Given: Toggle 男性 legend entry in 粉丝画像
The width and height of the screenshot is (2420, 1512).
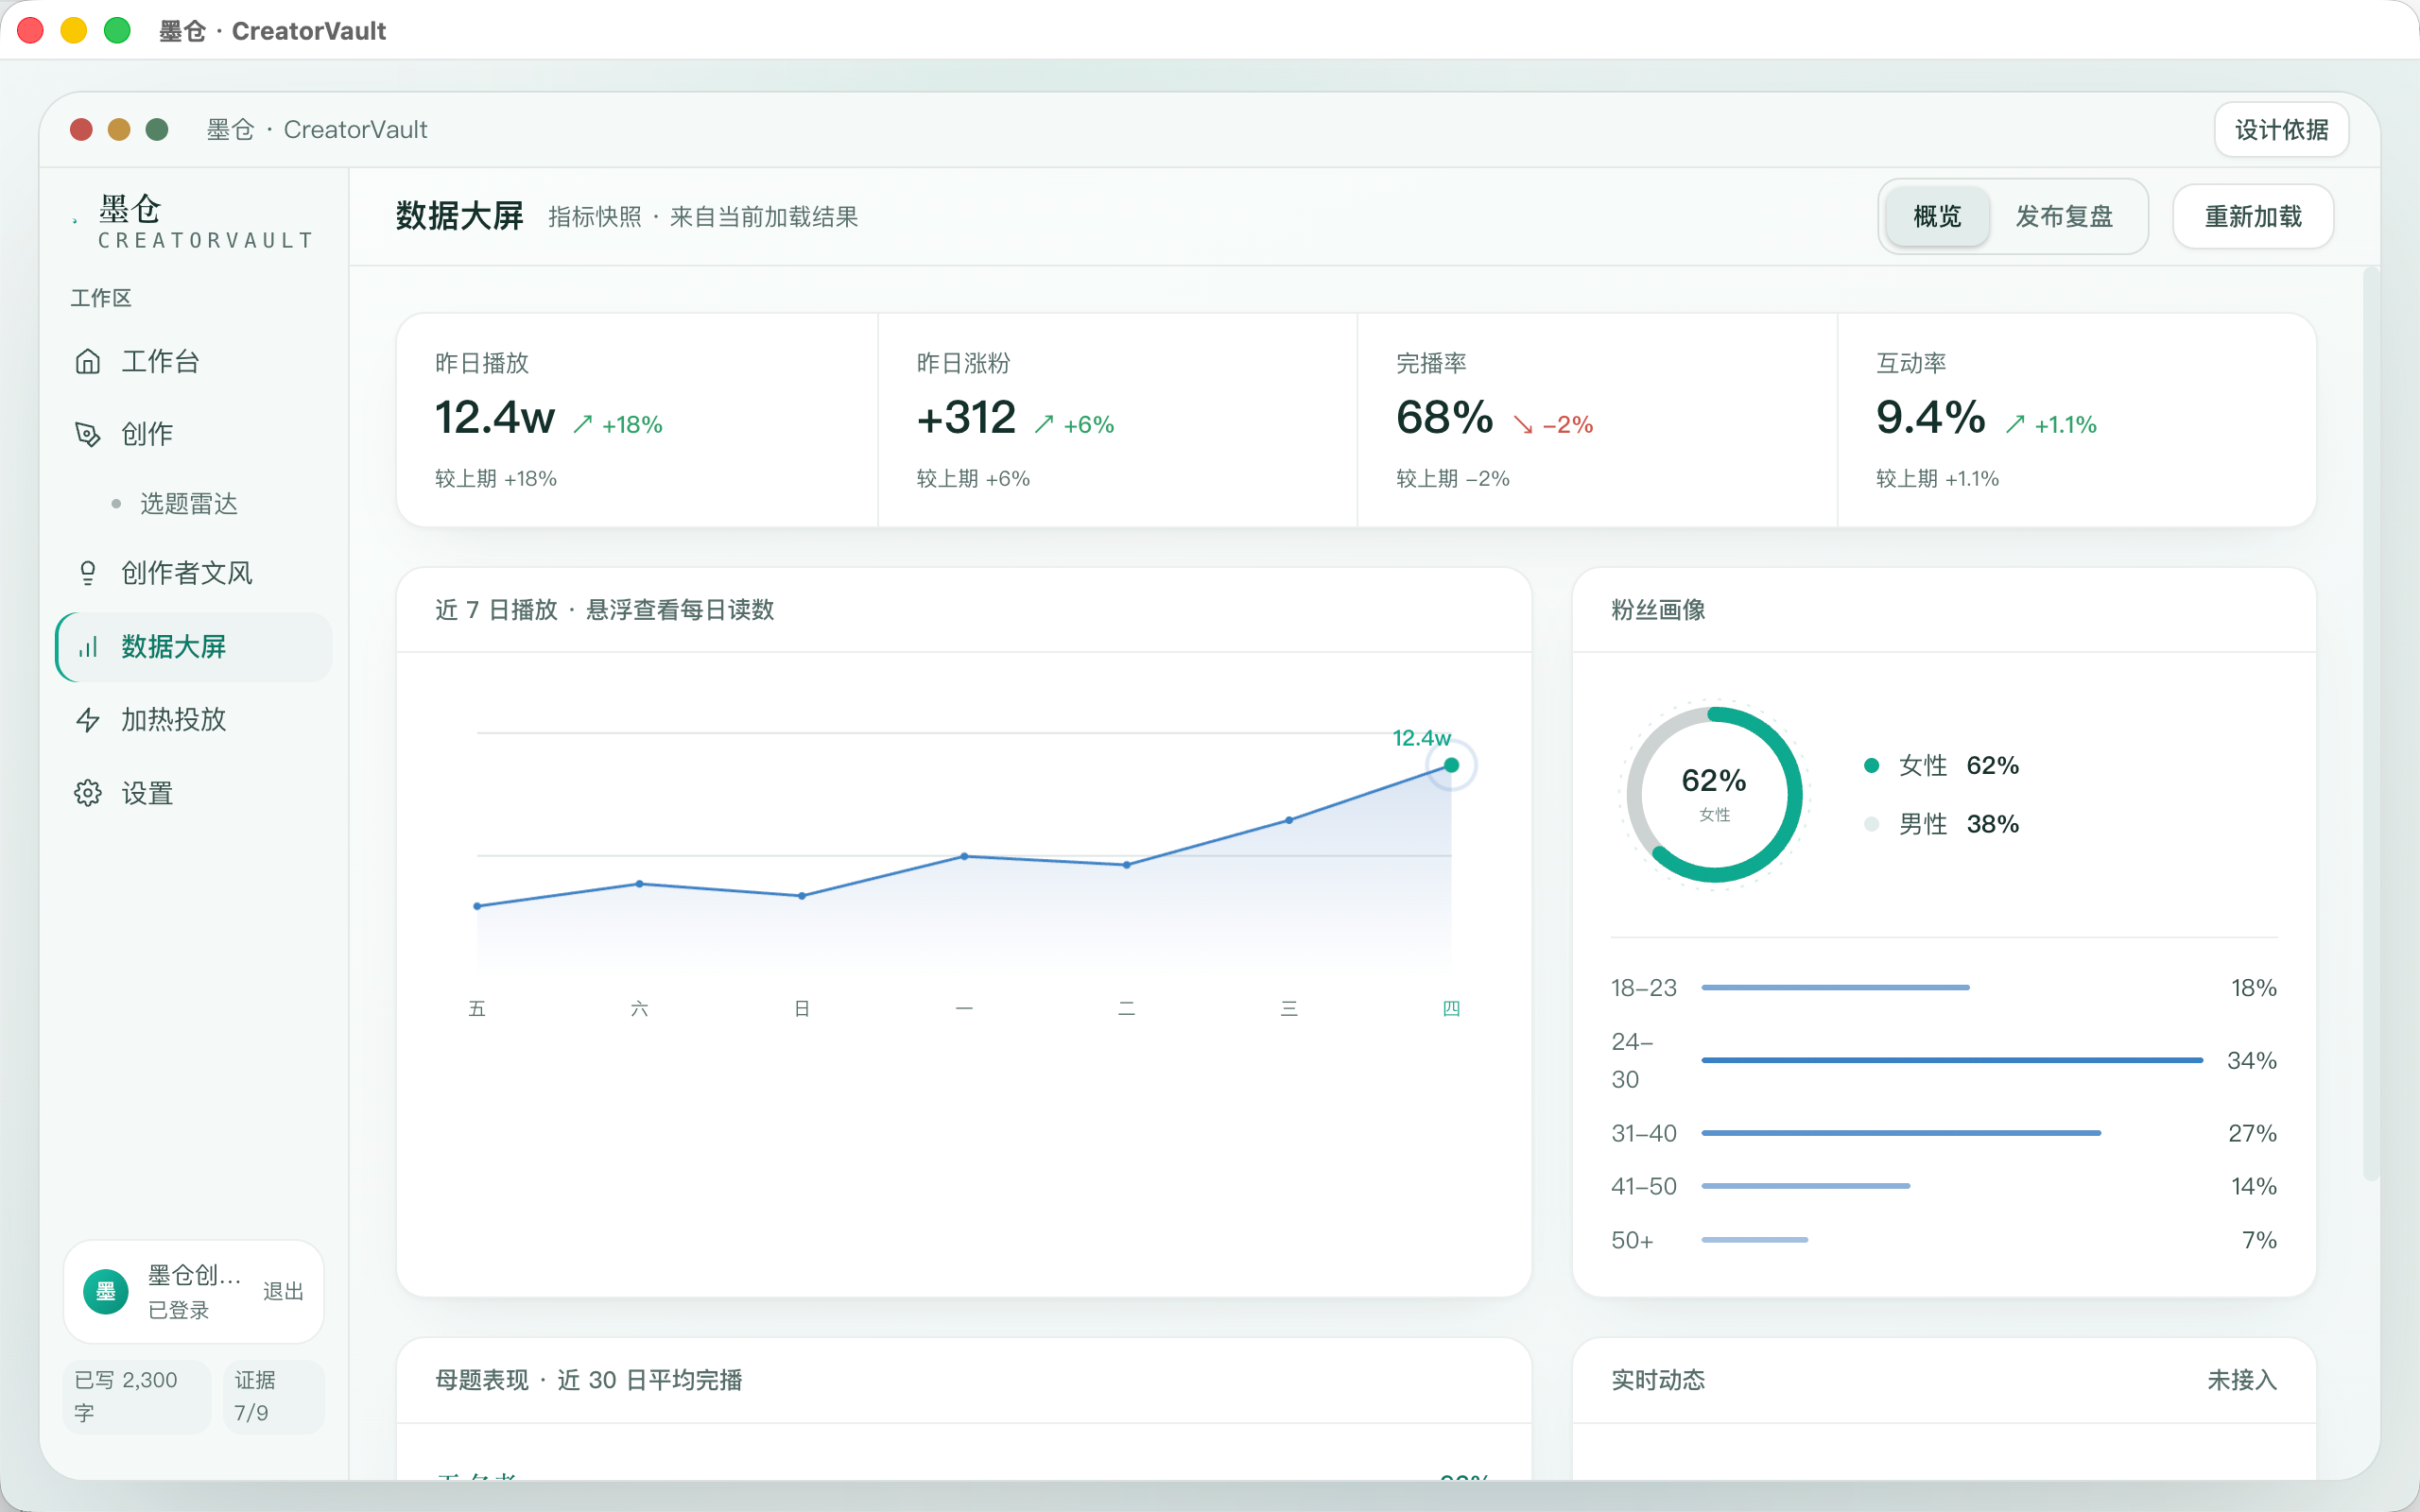Looking at the screenshot, I should (x=1941, y=824).
